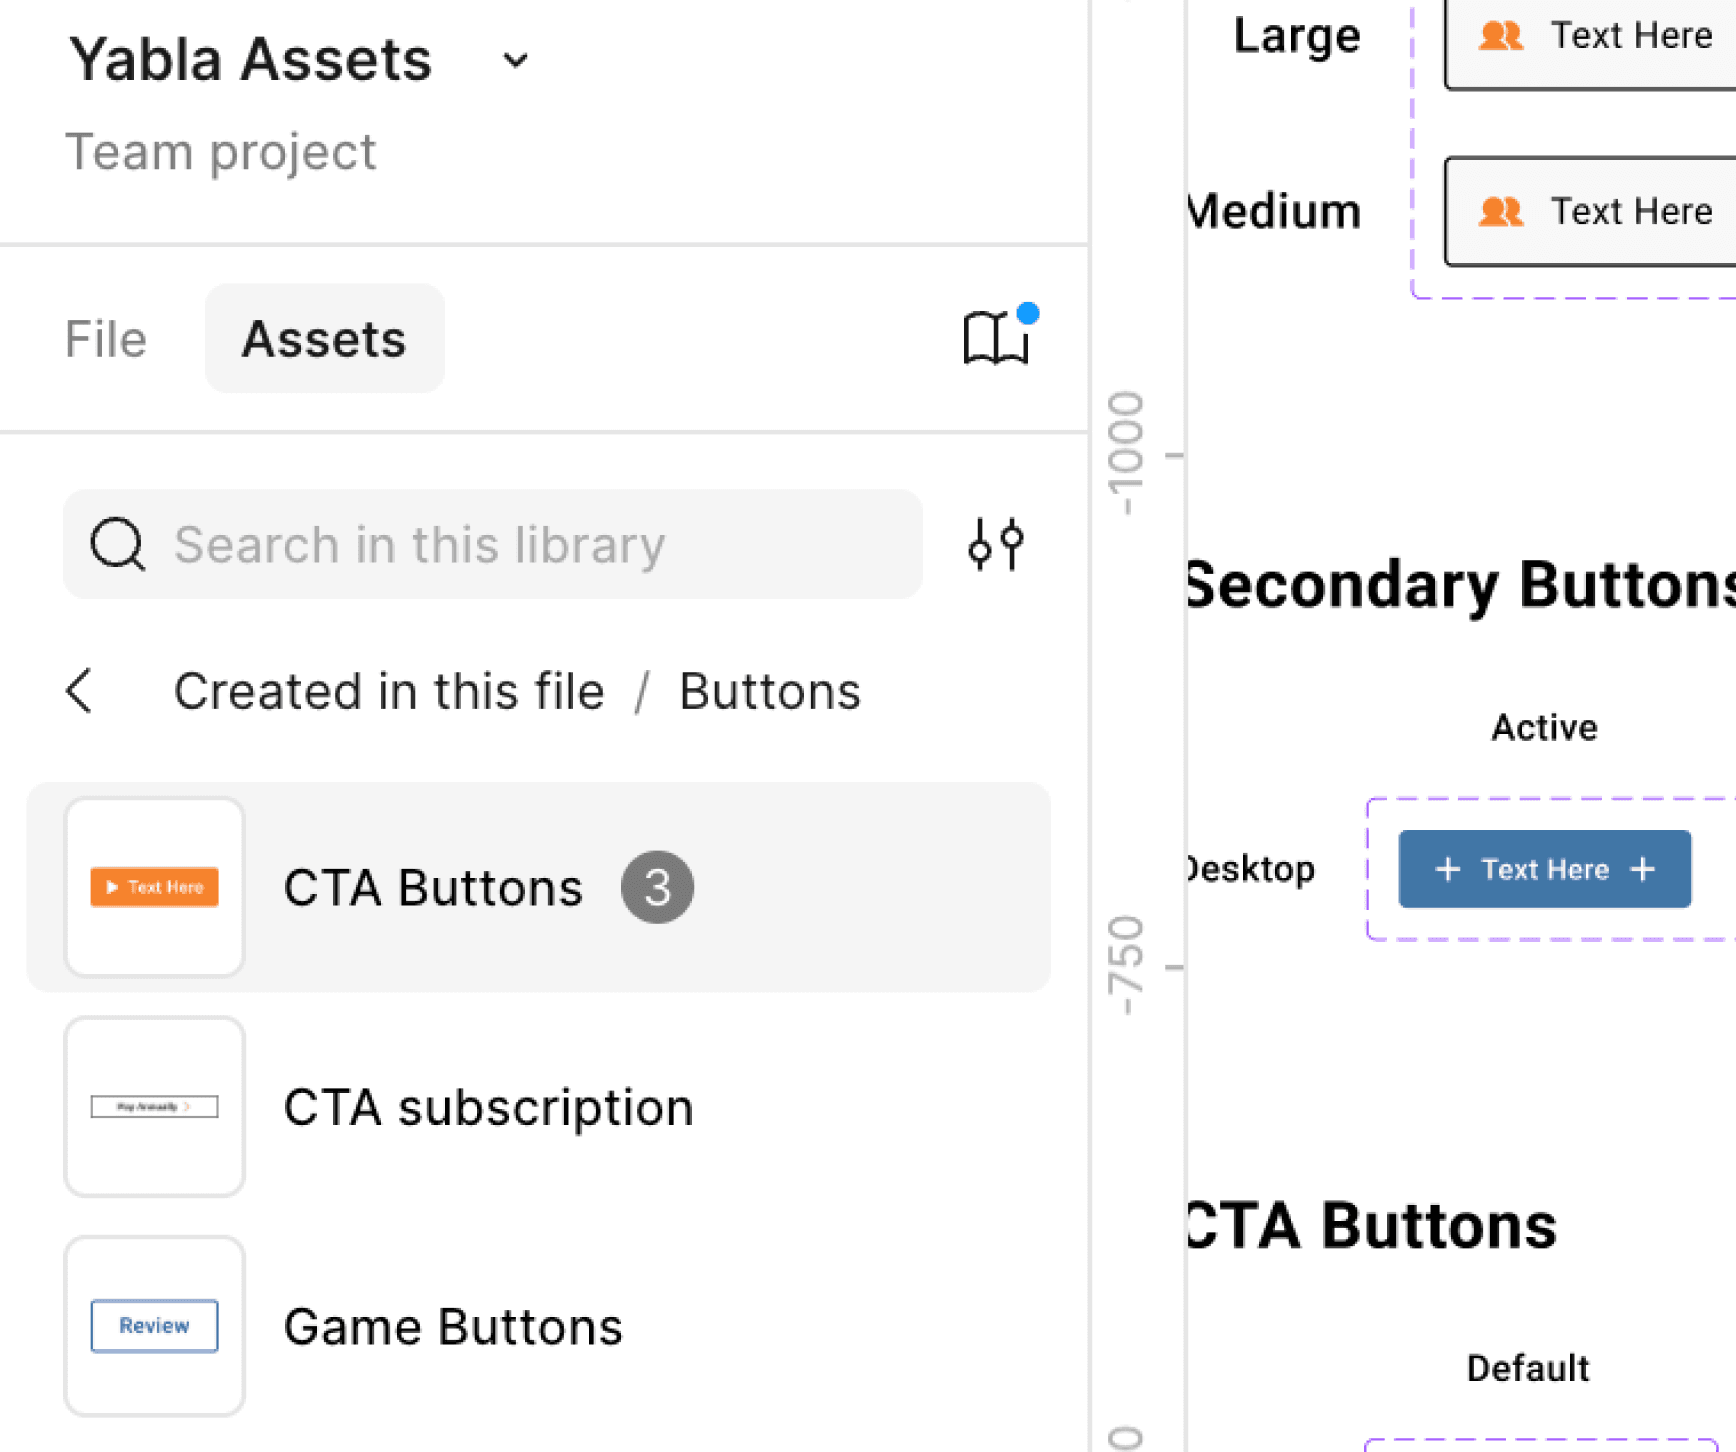The width and height of the screenshot is (1736, 1452).
Task: Click the Created in this file breadcrumb
Action: 389,691
